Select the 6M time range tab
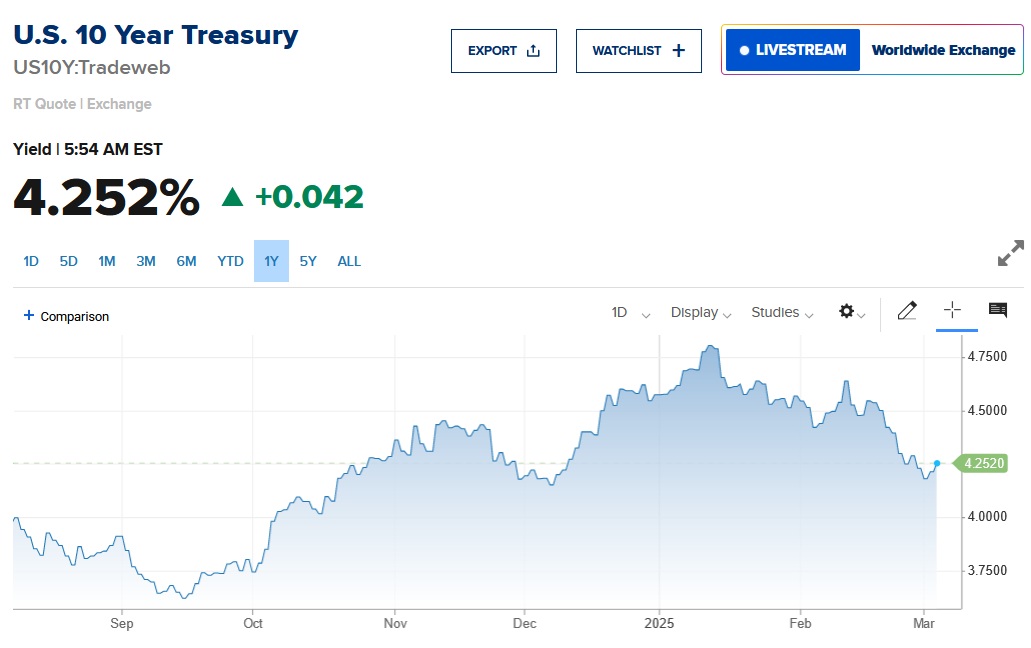The image size is (1031, 648). click(x=186, y=261)
